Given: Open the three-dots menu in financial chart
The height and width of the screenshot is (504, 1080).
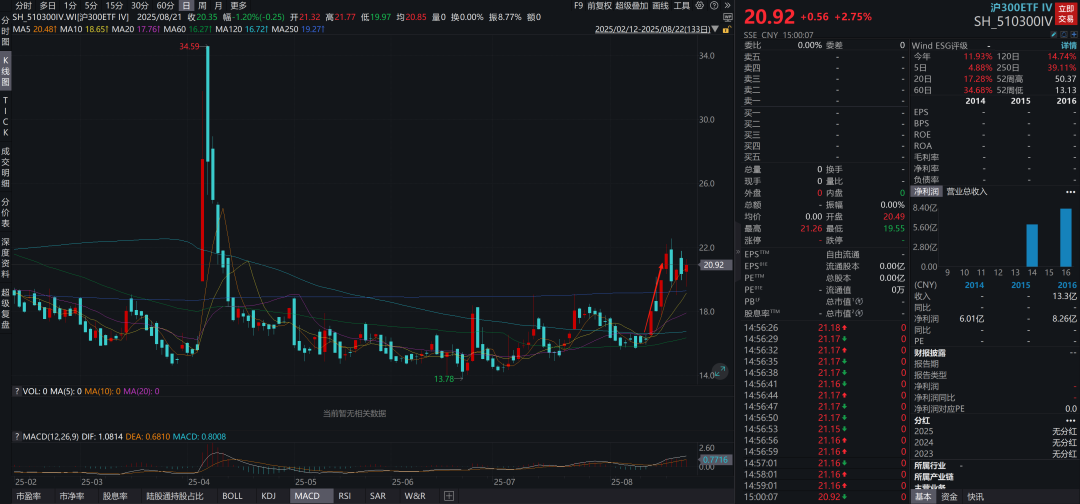Looking at the screenshot, I should click(x=1073, y=191).
